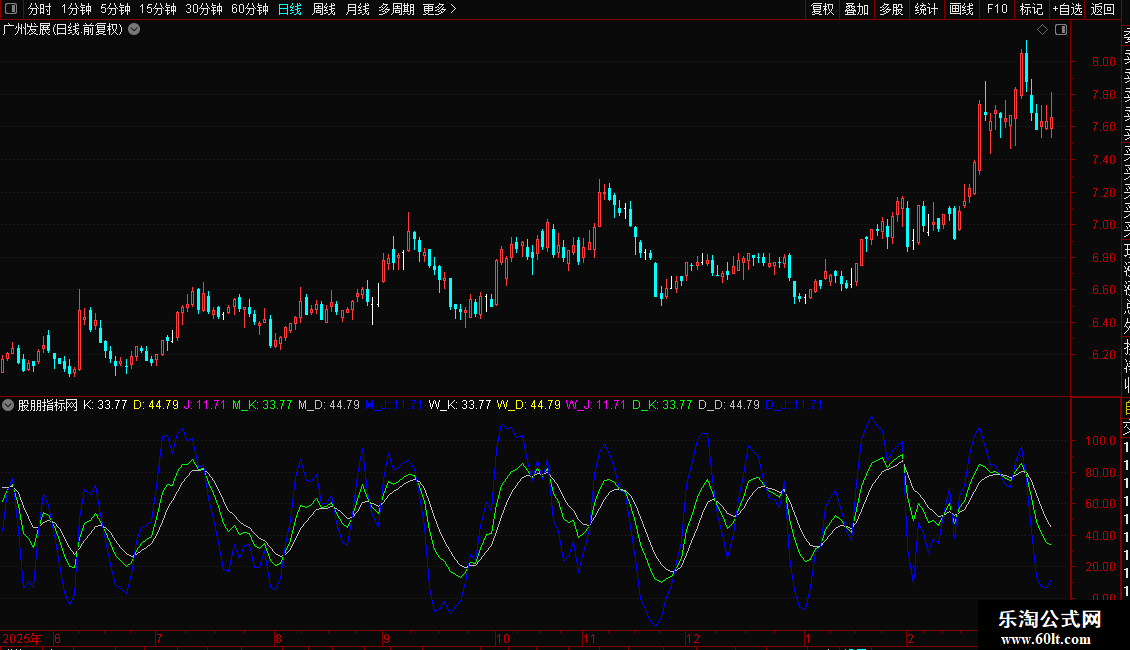This screenshot has height=650, width=1130.
Task: Click the blue M_J: 11.71 value
Action: [x=393, y=405]
